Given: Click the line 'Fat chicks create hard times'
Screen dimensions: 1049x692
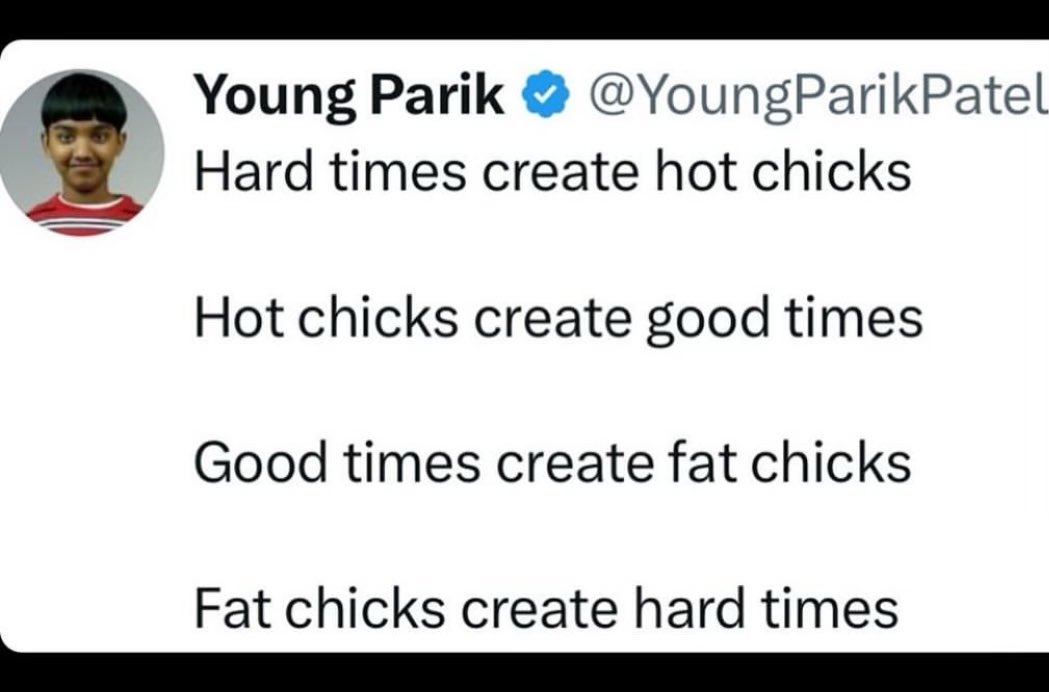Looking at the screenshot, I should [546, 608].
